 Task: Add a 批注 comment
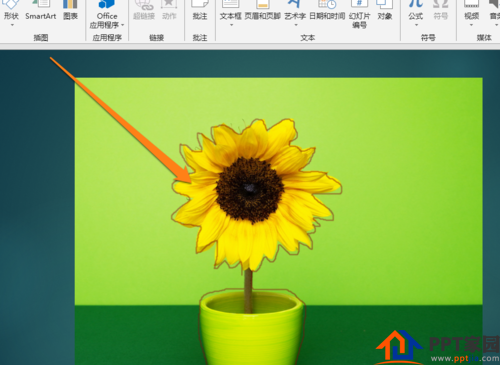tap(200, 11)
